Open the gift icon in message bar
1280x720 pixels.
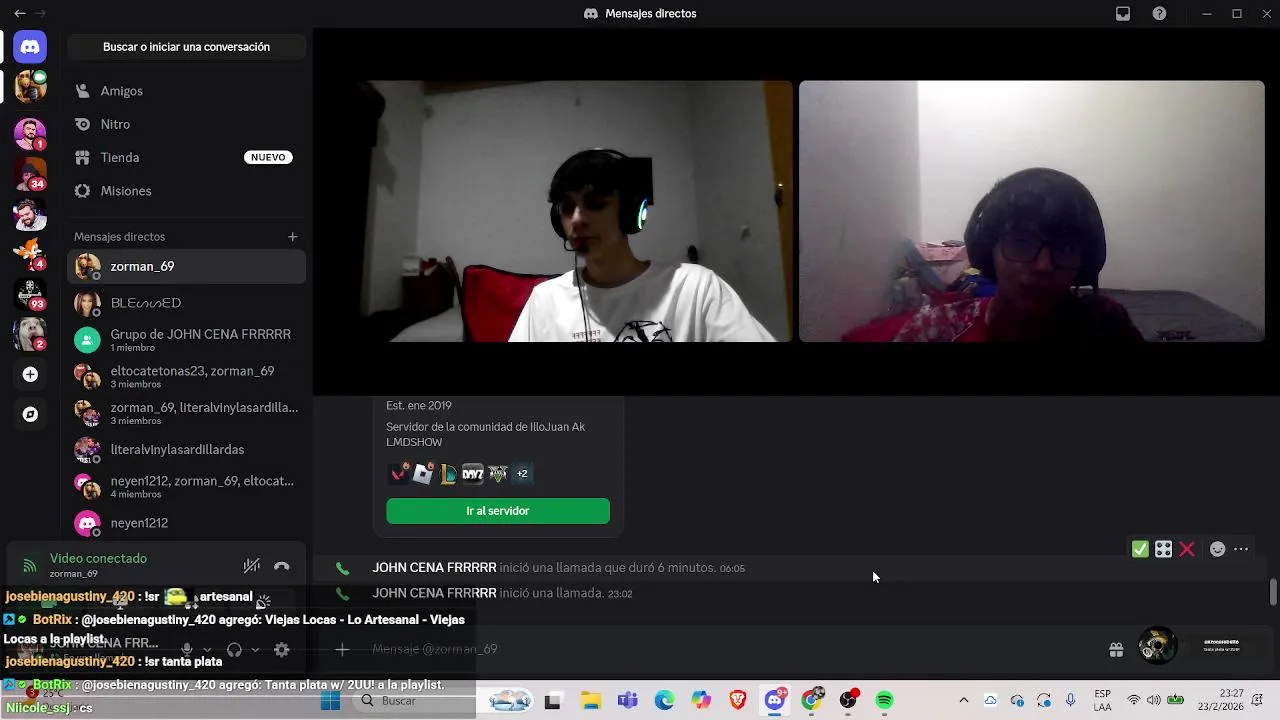click(x=1116, y=650)
